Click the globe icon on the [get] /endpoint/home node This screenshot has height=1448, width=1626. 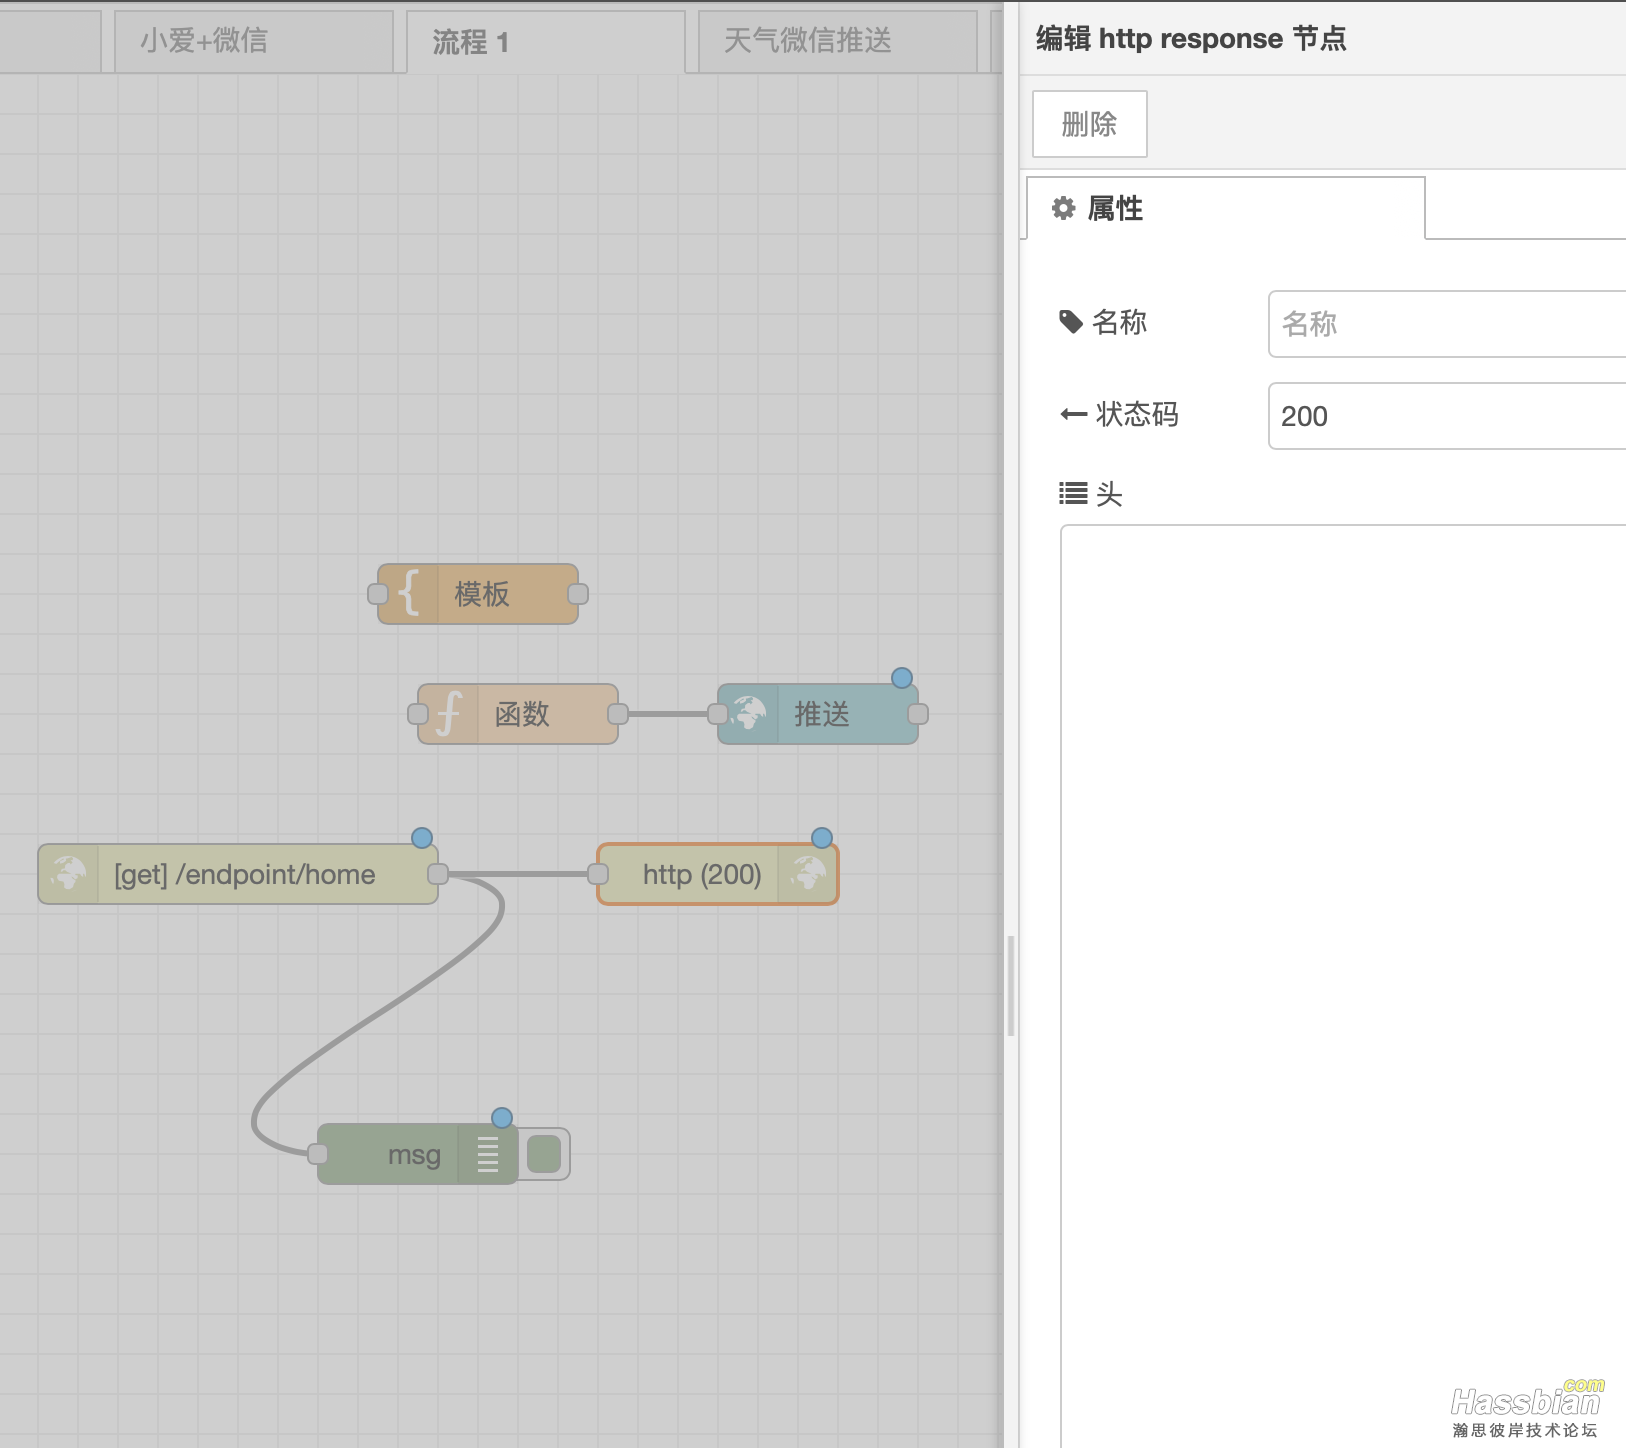coord(68,874)
